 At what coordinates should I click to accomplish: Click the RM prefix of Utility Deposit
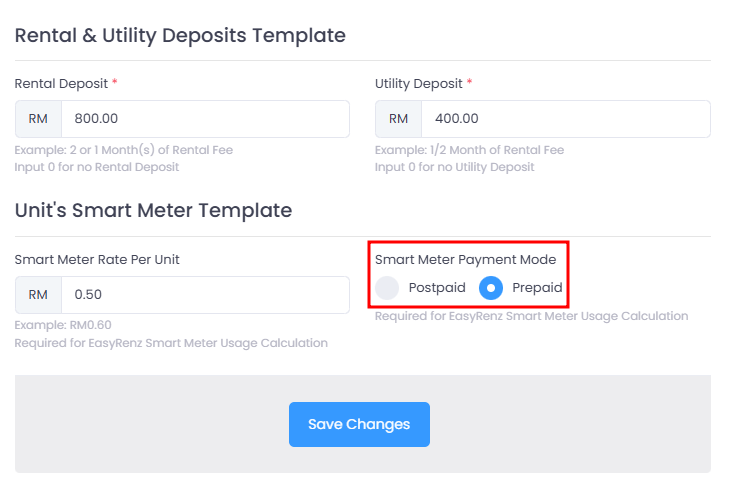pos(398,119)
